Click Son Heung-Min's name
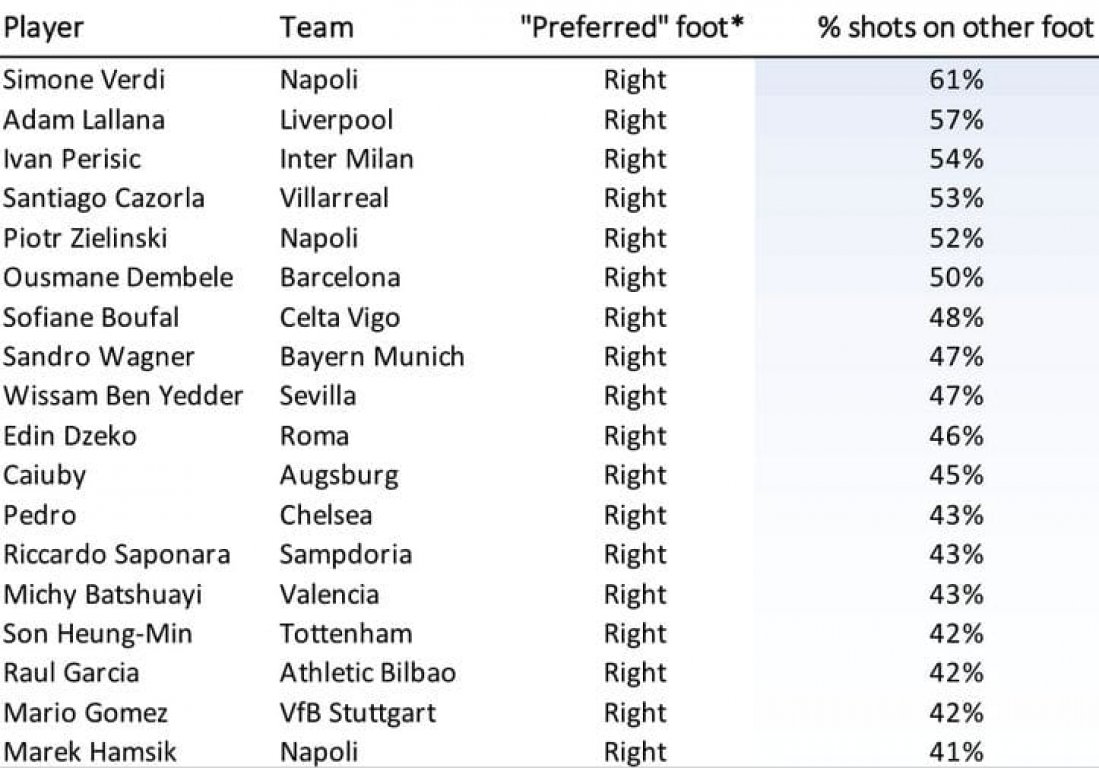 [97, 634]
